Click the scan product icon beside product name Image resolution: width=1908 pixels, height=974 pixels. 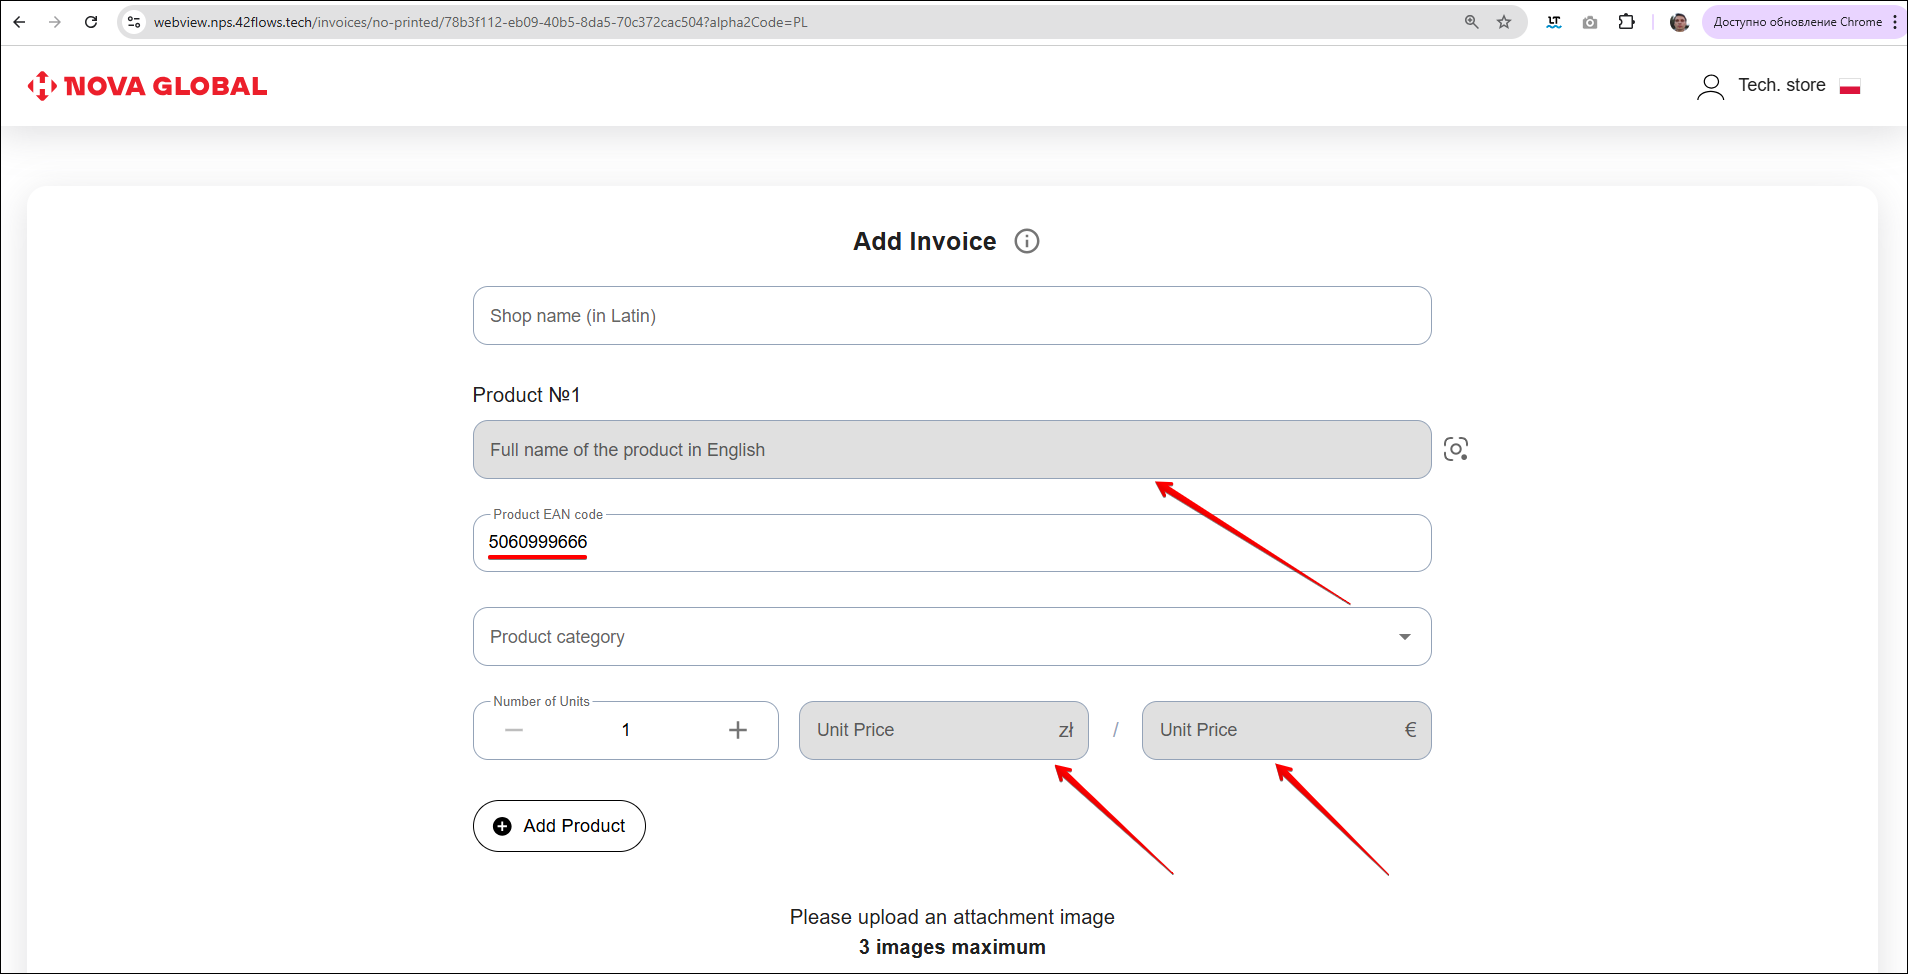1455,449
